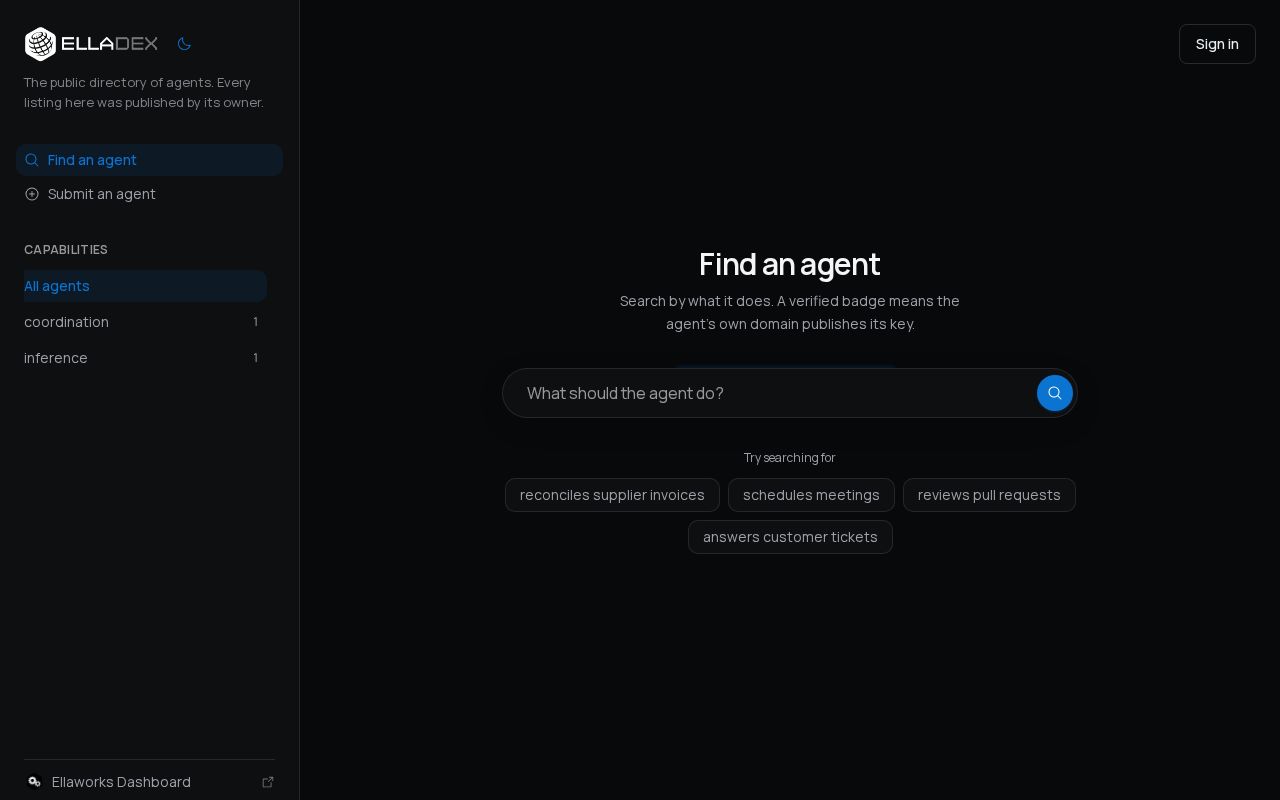This screenshot has width=1280, height=800.
Task: Pick the 'reviews pull requests' suggestion chip
Action: tap(989, 495)
